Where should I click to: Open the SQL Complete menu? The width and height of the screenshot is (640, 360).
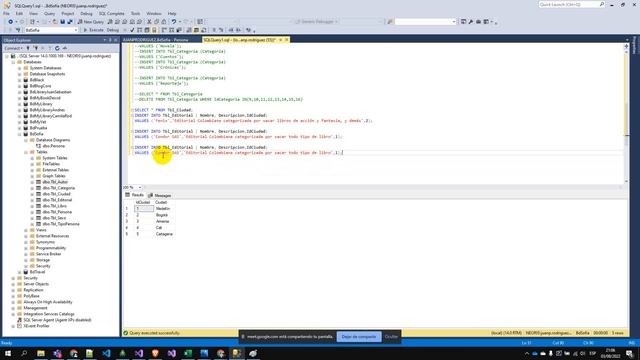coord(111,13)
